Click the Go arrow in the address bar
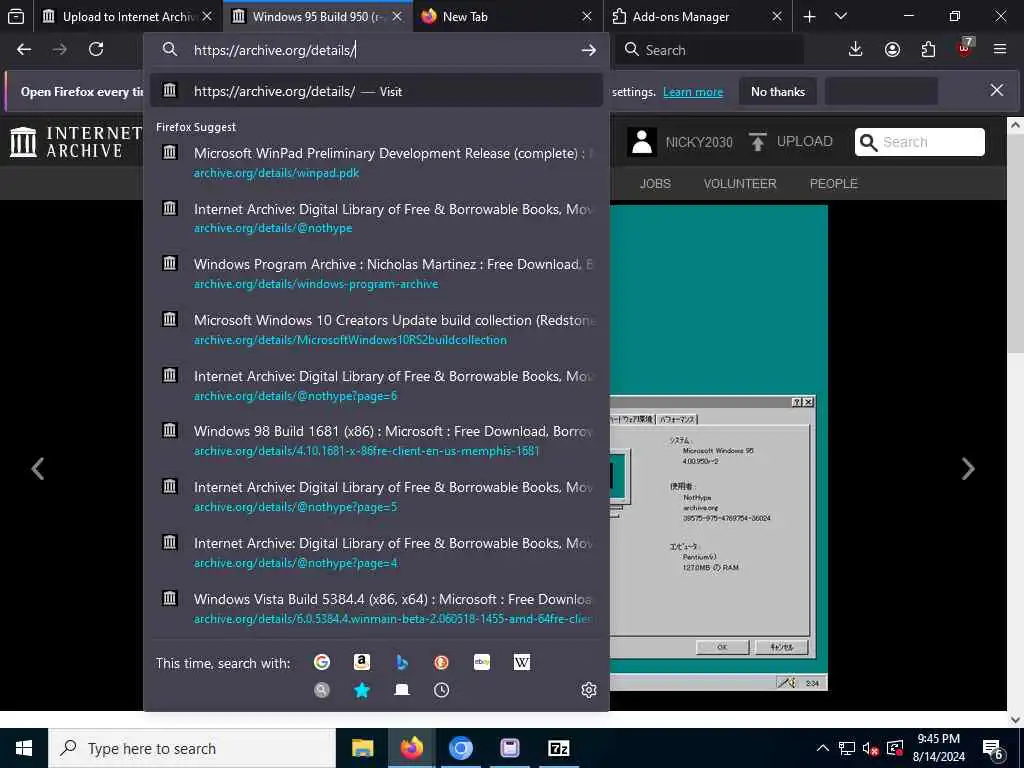 click(x=588, y=50)
